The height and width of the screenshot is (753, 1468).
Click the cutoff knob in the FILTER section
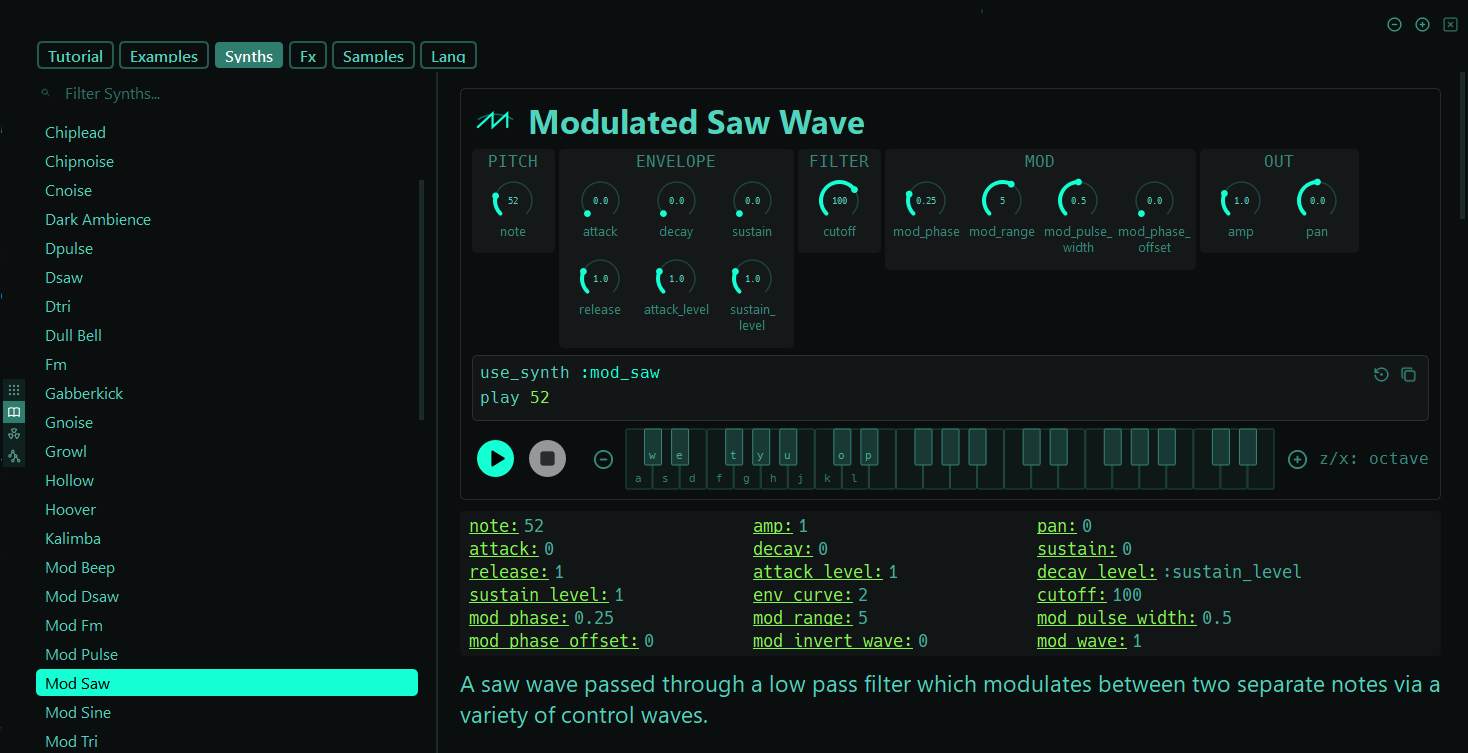[839, 200]
